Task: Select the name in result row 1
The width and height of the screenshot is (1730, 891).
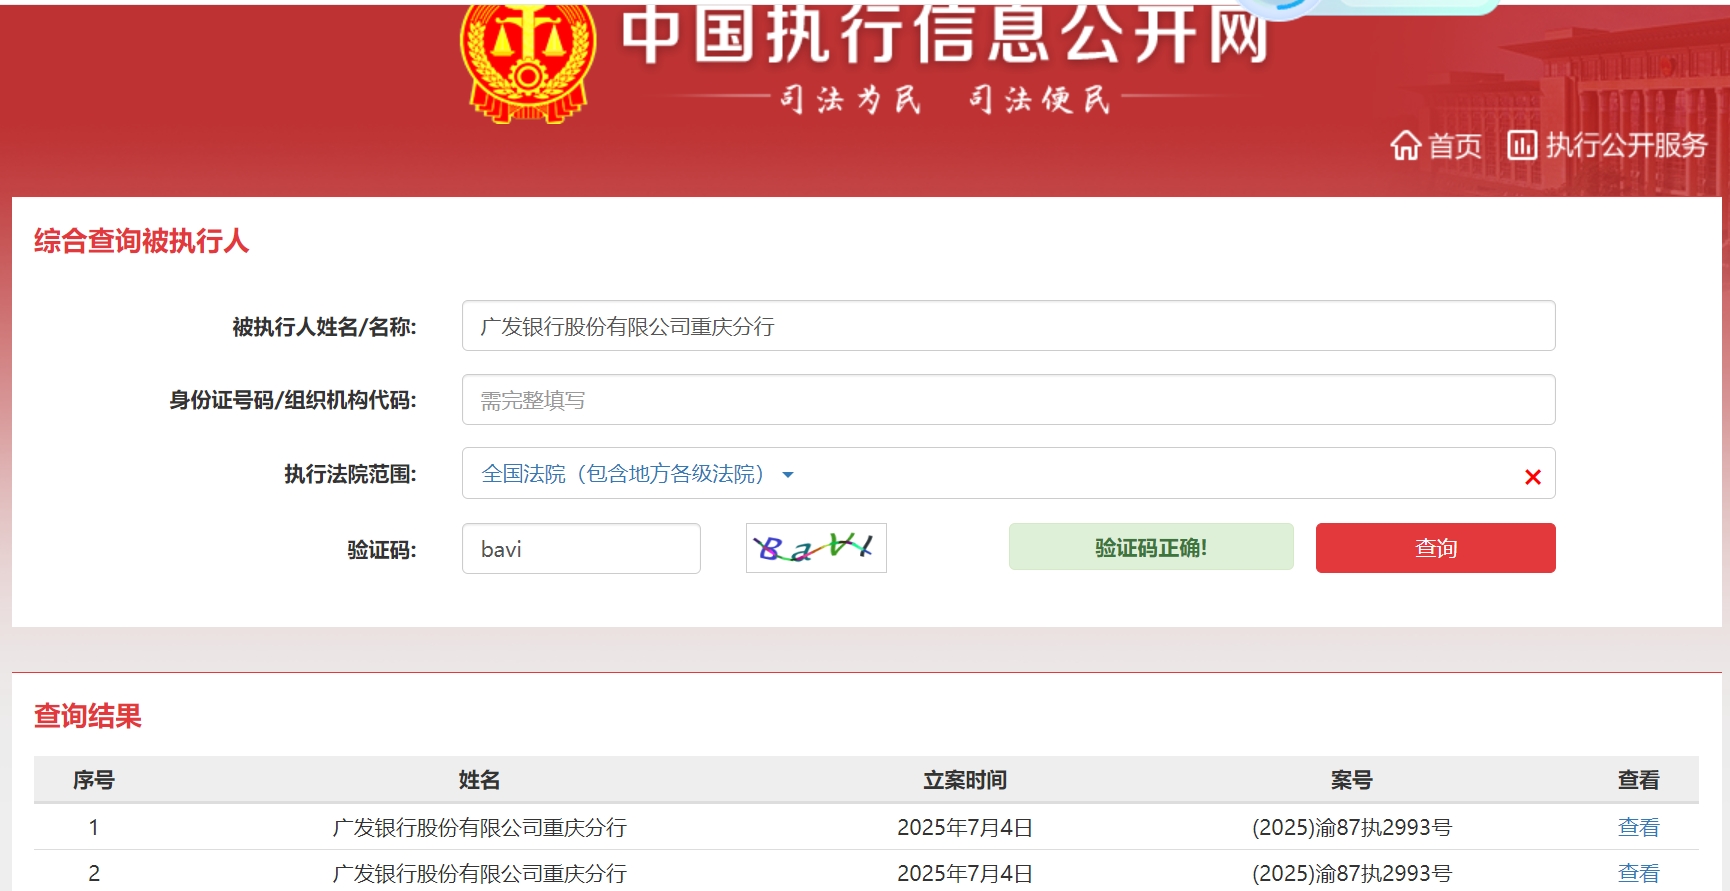Action: [479, 828]
